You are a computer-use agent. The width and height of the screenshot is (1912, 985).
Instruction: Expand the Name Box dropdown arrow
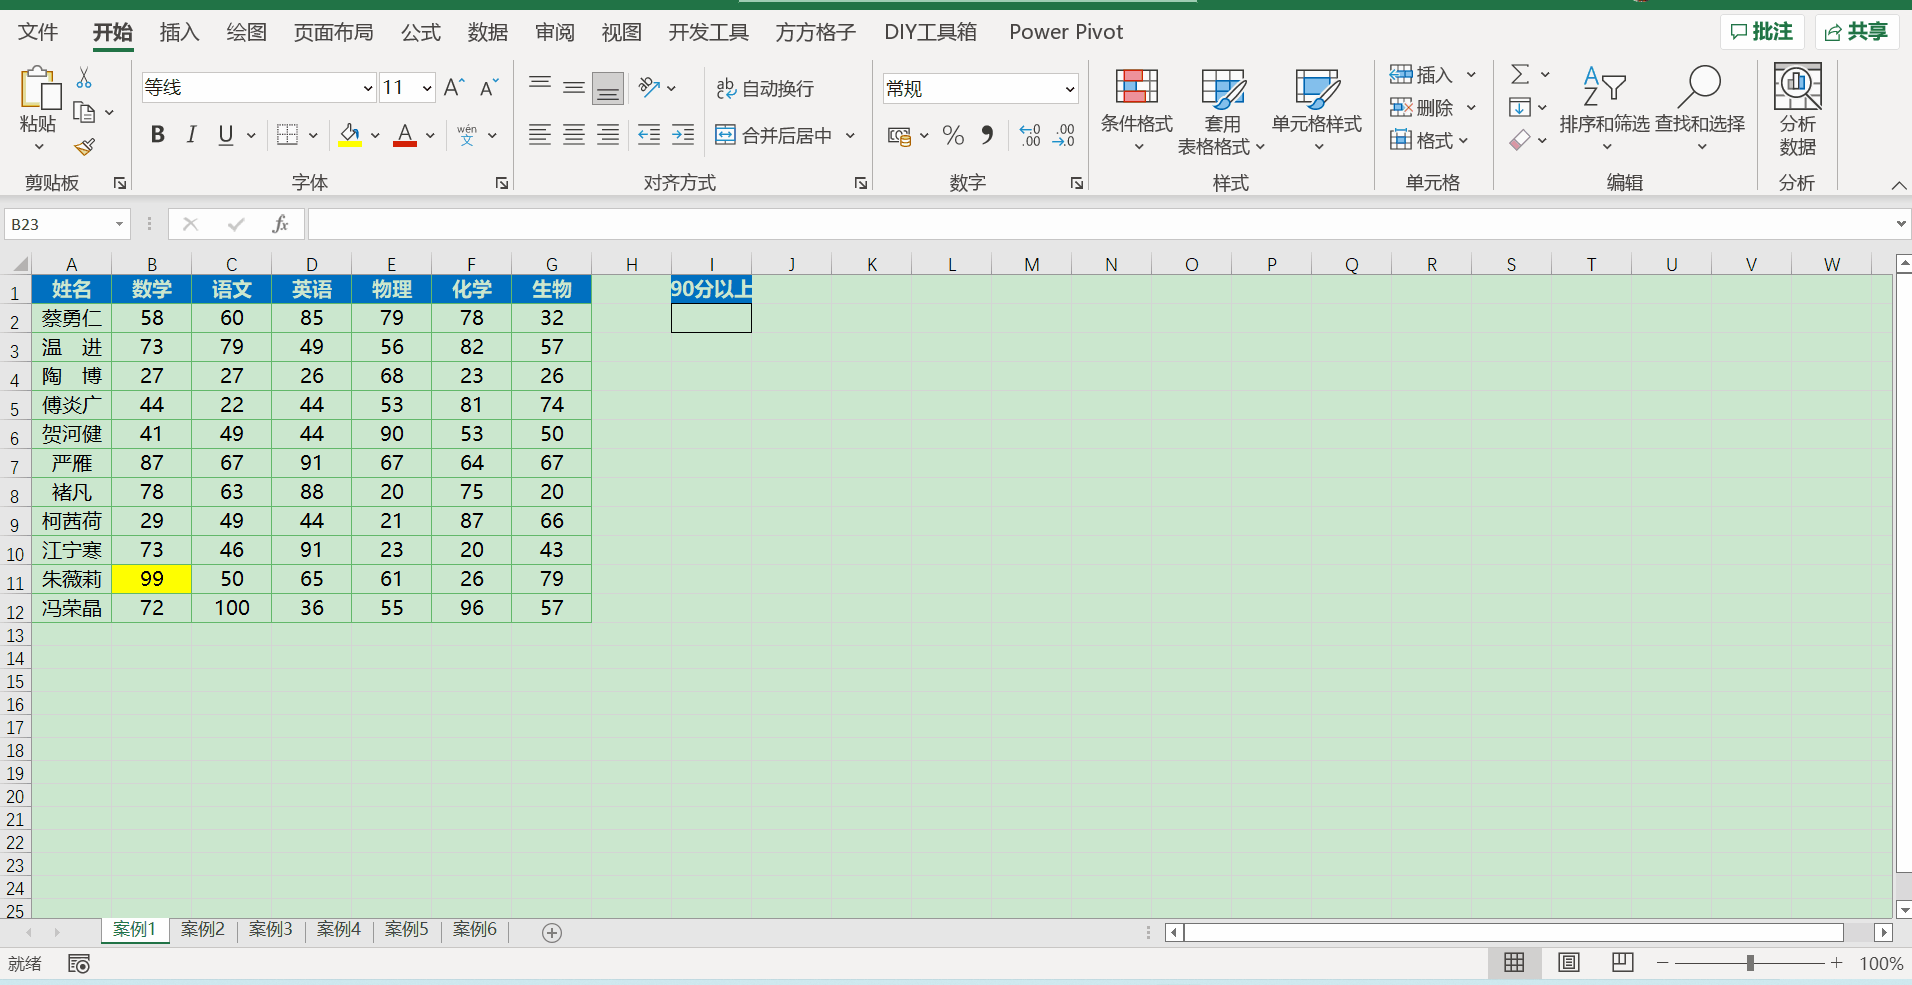(x=119, y=224)
